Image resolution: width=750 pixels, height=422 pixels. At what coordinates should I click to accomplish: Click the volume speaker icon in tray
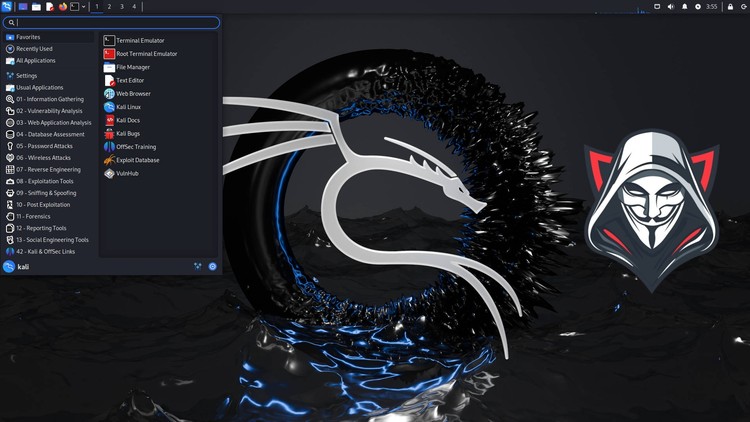[x=670, y=6]
